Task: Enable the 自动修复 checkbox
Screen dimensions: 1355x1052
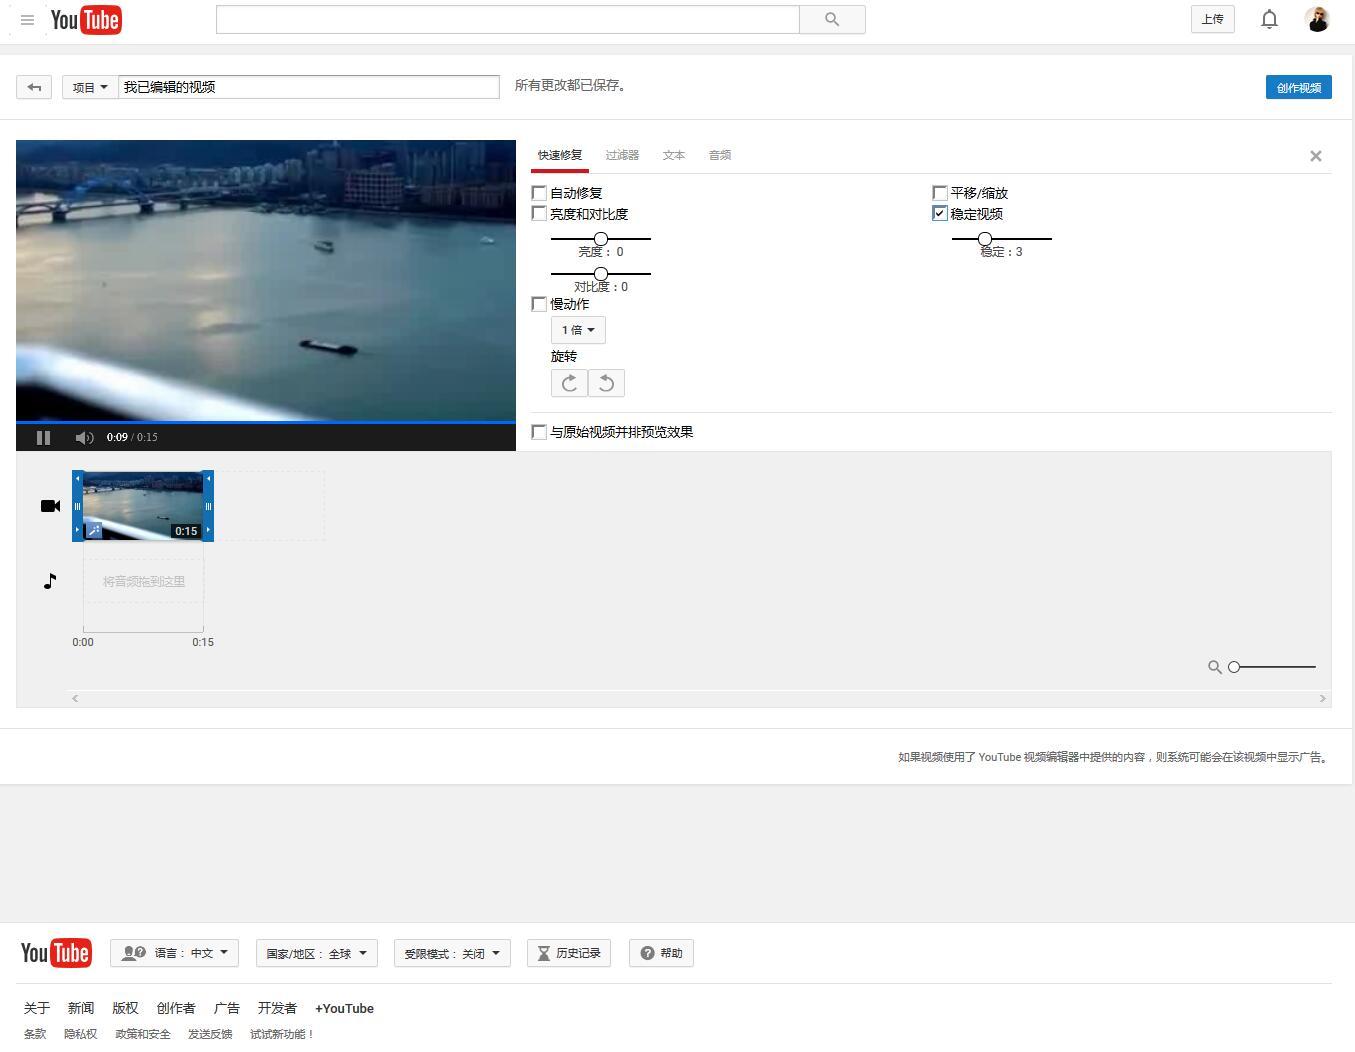Action: 540,193
